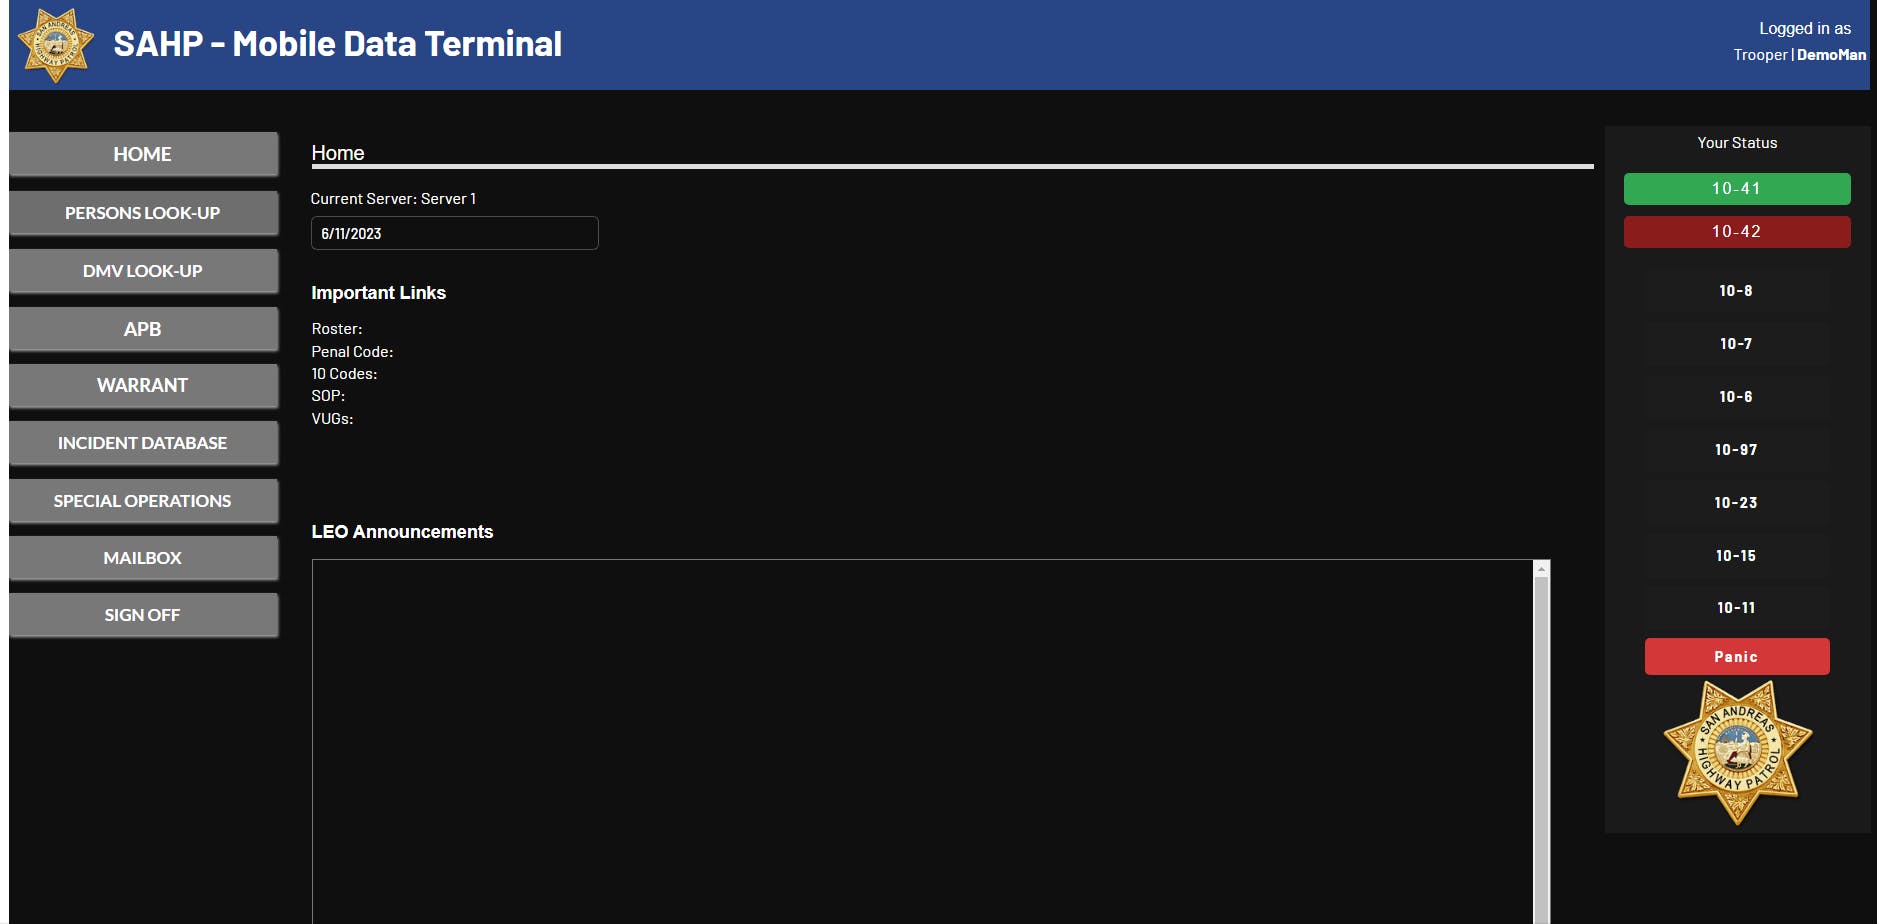
Task: Sign off from the terminal
Action: point(143,614)
